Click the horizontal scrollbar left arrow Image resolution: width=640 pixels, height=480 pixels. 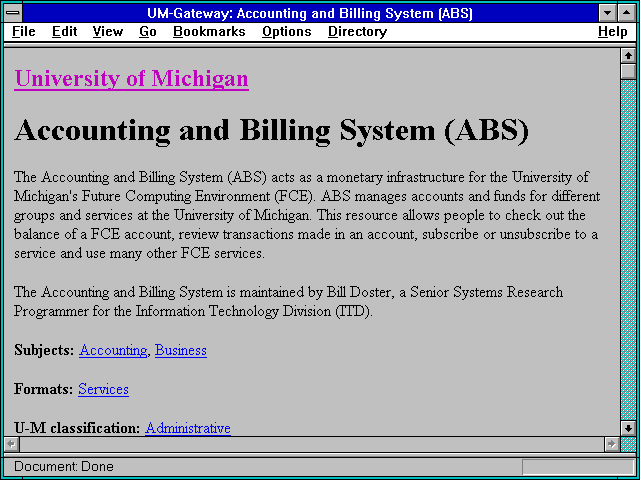[12, 444]
